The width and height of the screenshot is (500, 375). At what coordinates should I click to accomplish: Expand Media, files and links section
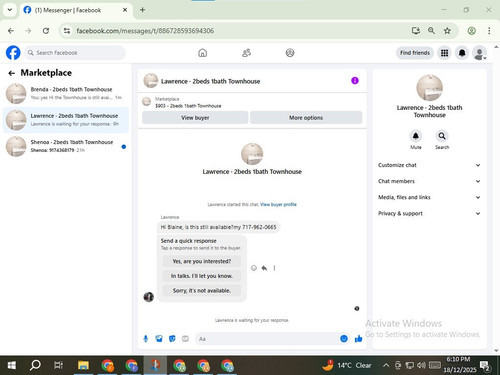[429, 197]
